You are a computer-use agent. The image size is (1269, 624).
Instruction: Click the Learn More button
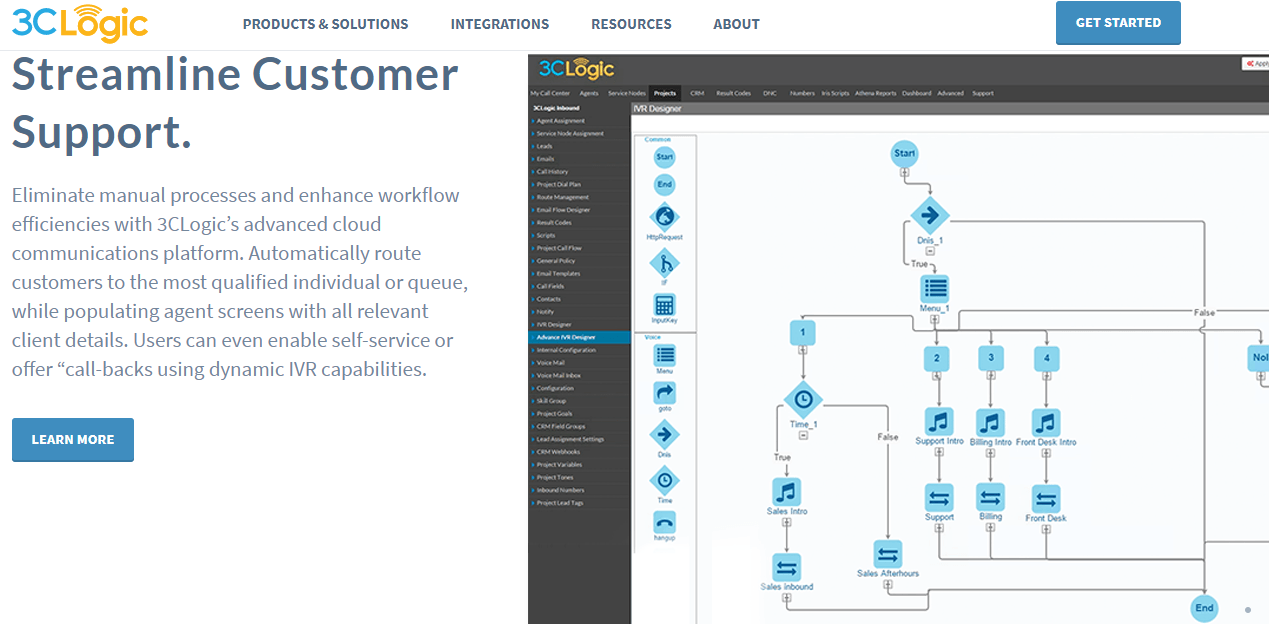[x=73, y=439]
